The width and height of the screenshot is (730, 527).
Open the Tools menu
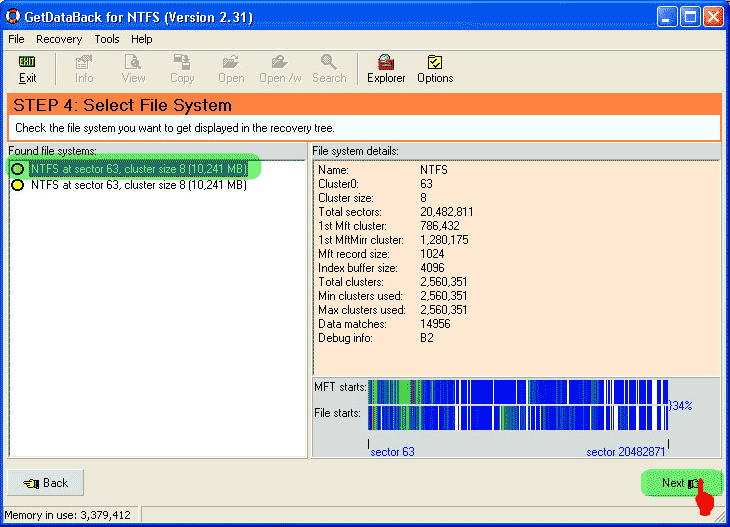pyautogui.click(x=107, y=39)
